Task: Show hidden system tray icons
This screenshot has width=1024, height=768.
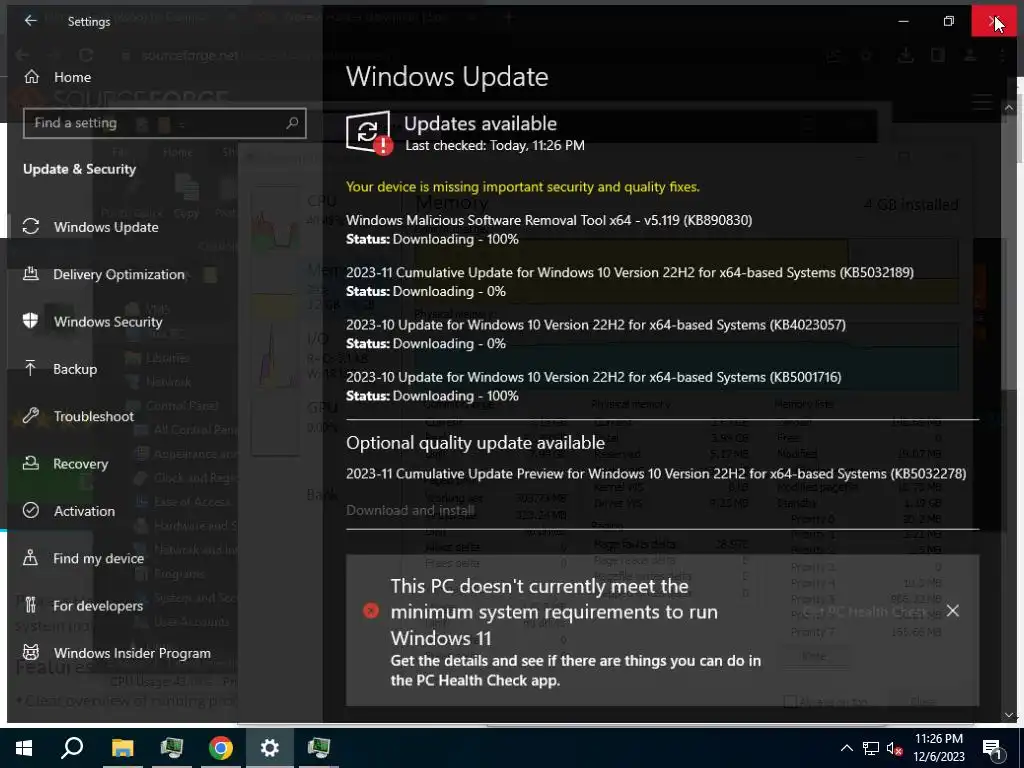Action: pos(846,748)
